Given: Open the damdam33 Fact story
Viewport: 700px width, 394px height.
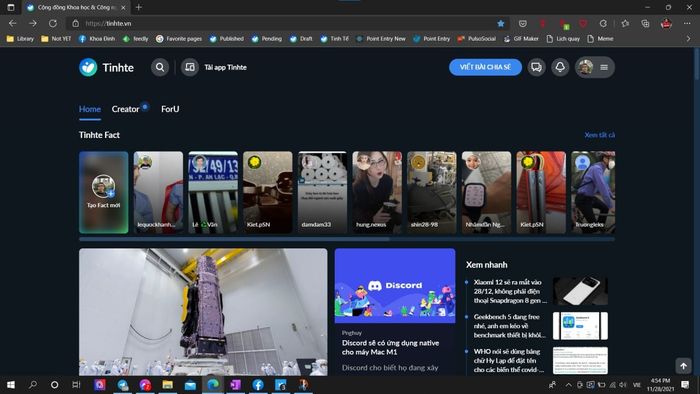Looking at the screenshot, I should (322, 192).
